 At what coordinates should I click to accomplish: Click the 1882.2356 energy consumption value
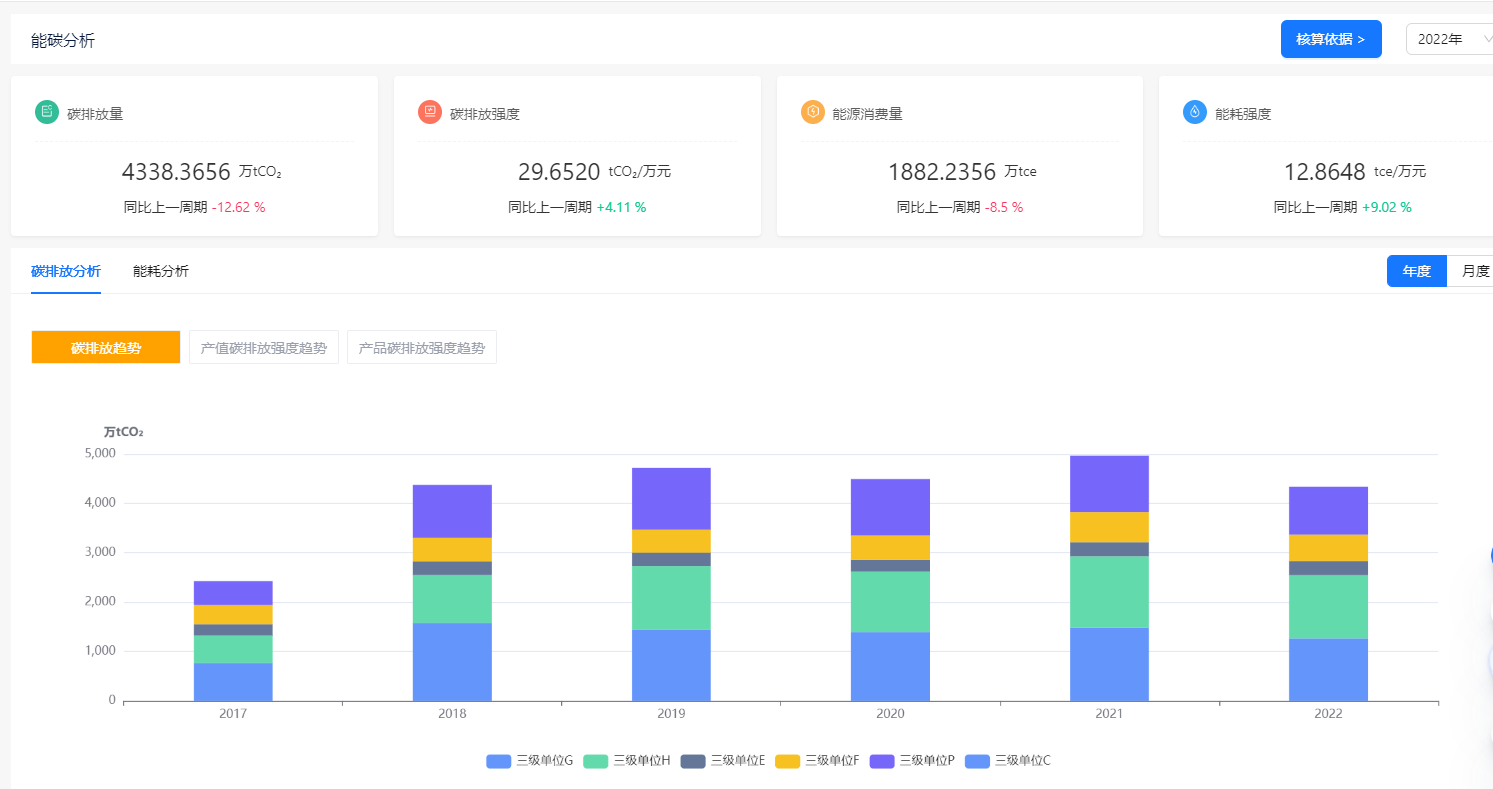942,172
